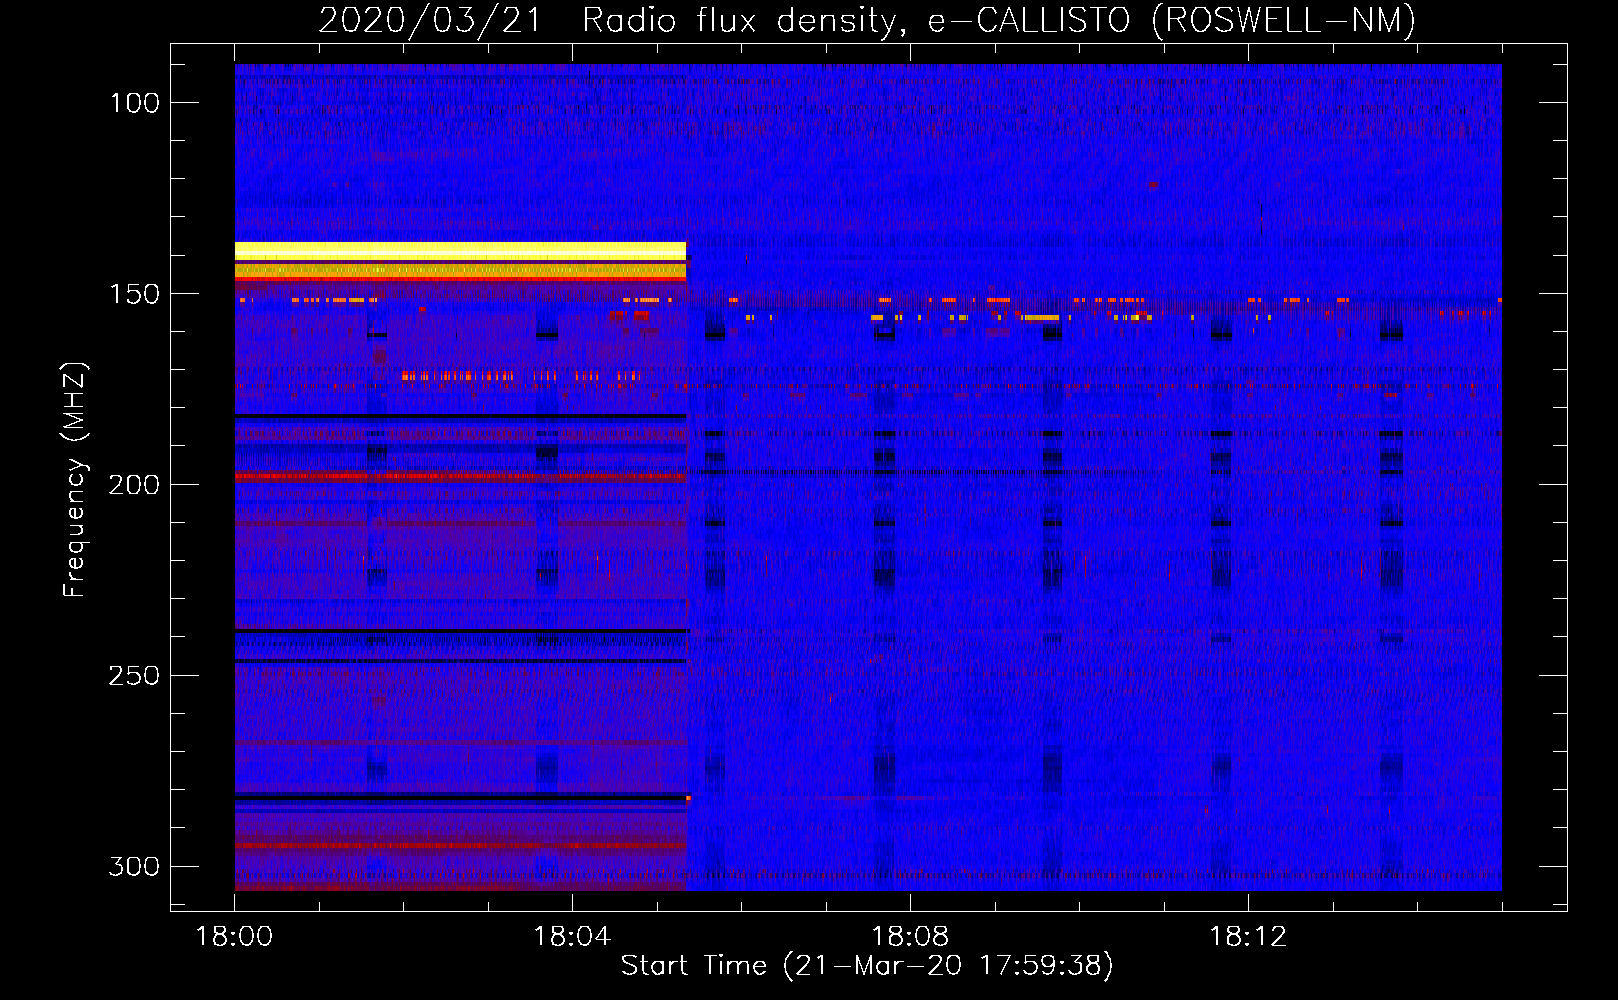Click the 'Frequency (MHZ)' axis label

click(x=75, y=479)
